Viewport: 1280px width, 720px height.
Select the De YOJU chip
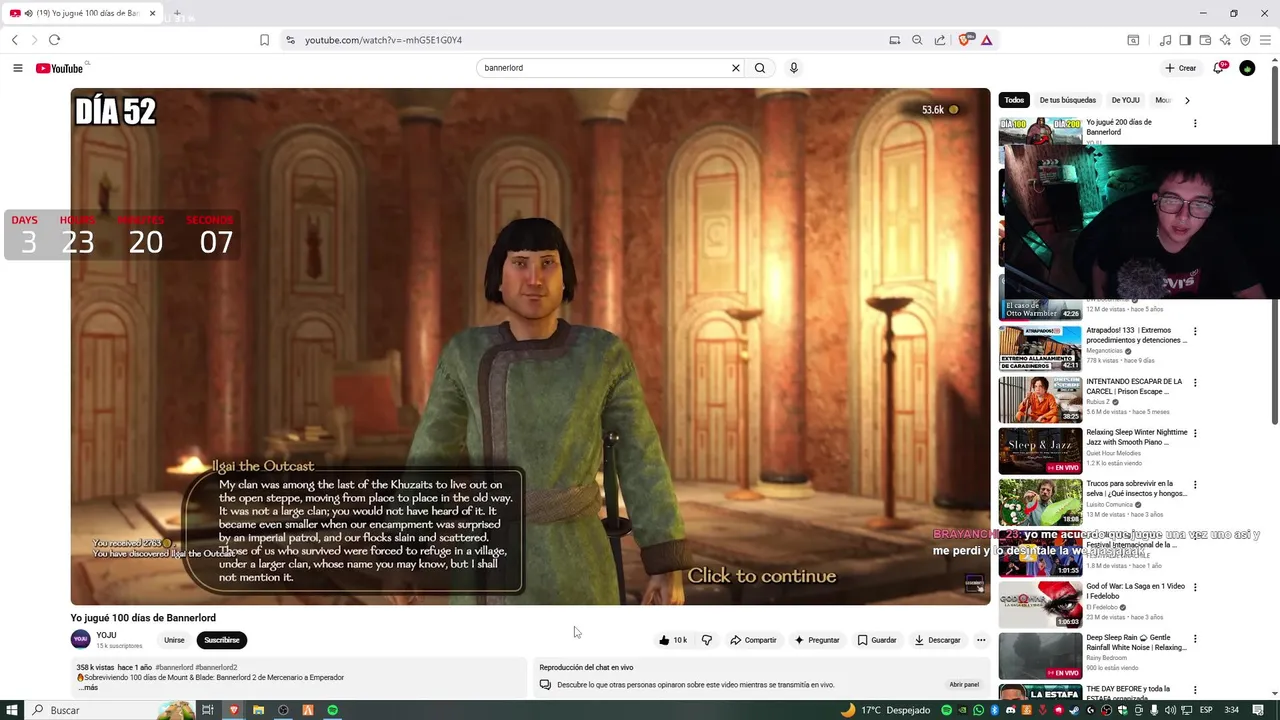pyautogui.click(x=1125, y=100)
